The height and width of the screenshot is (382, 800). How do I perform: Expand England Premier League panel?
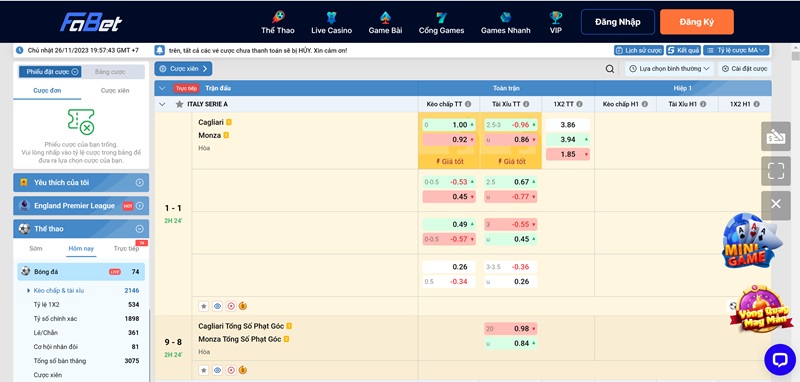[x=81, y=206]
